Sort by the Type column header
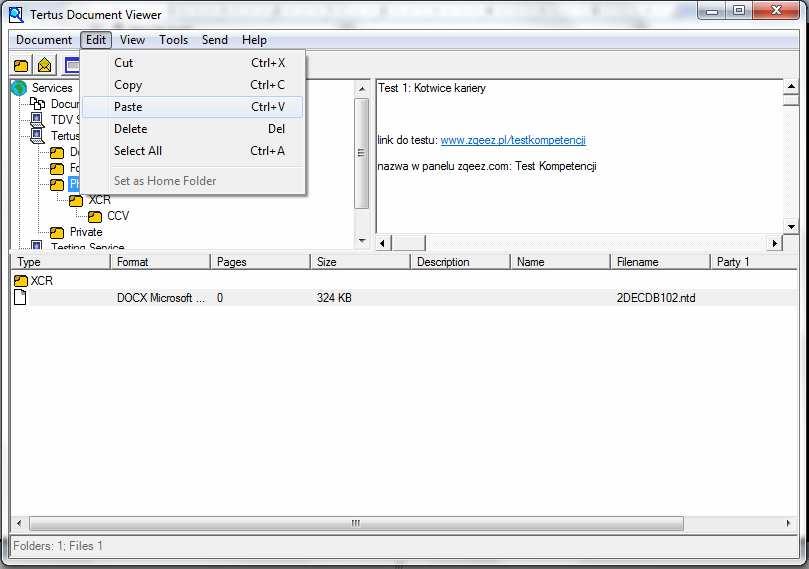809x569 pixels. point(60,262)
